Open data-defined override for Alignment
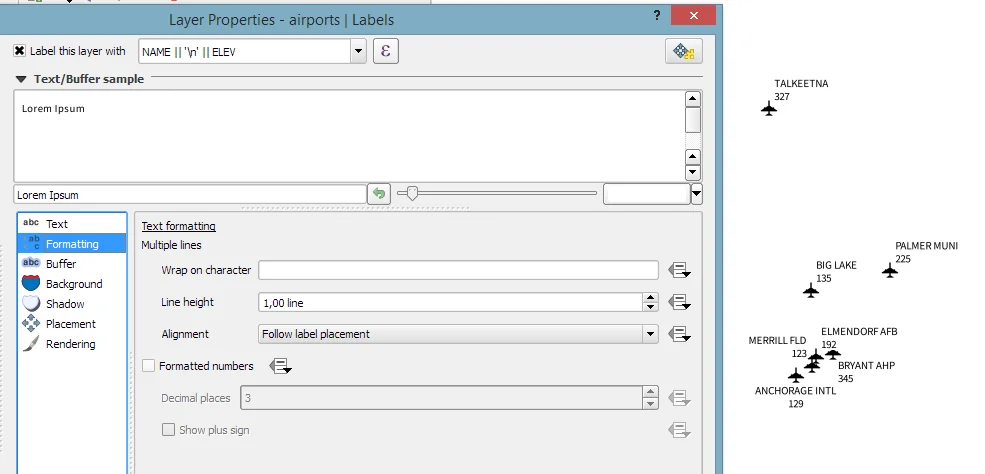The height and width of the screenshot is (474, 985). tap(680, 334)
